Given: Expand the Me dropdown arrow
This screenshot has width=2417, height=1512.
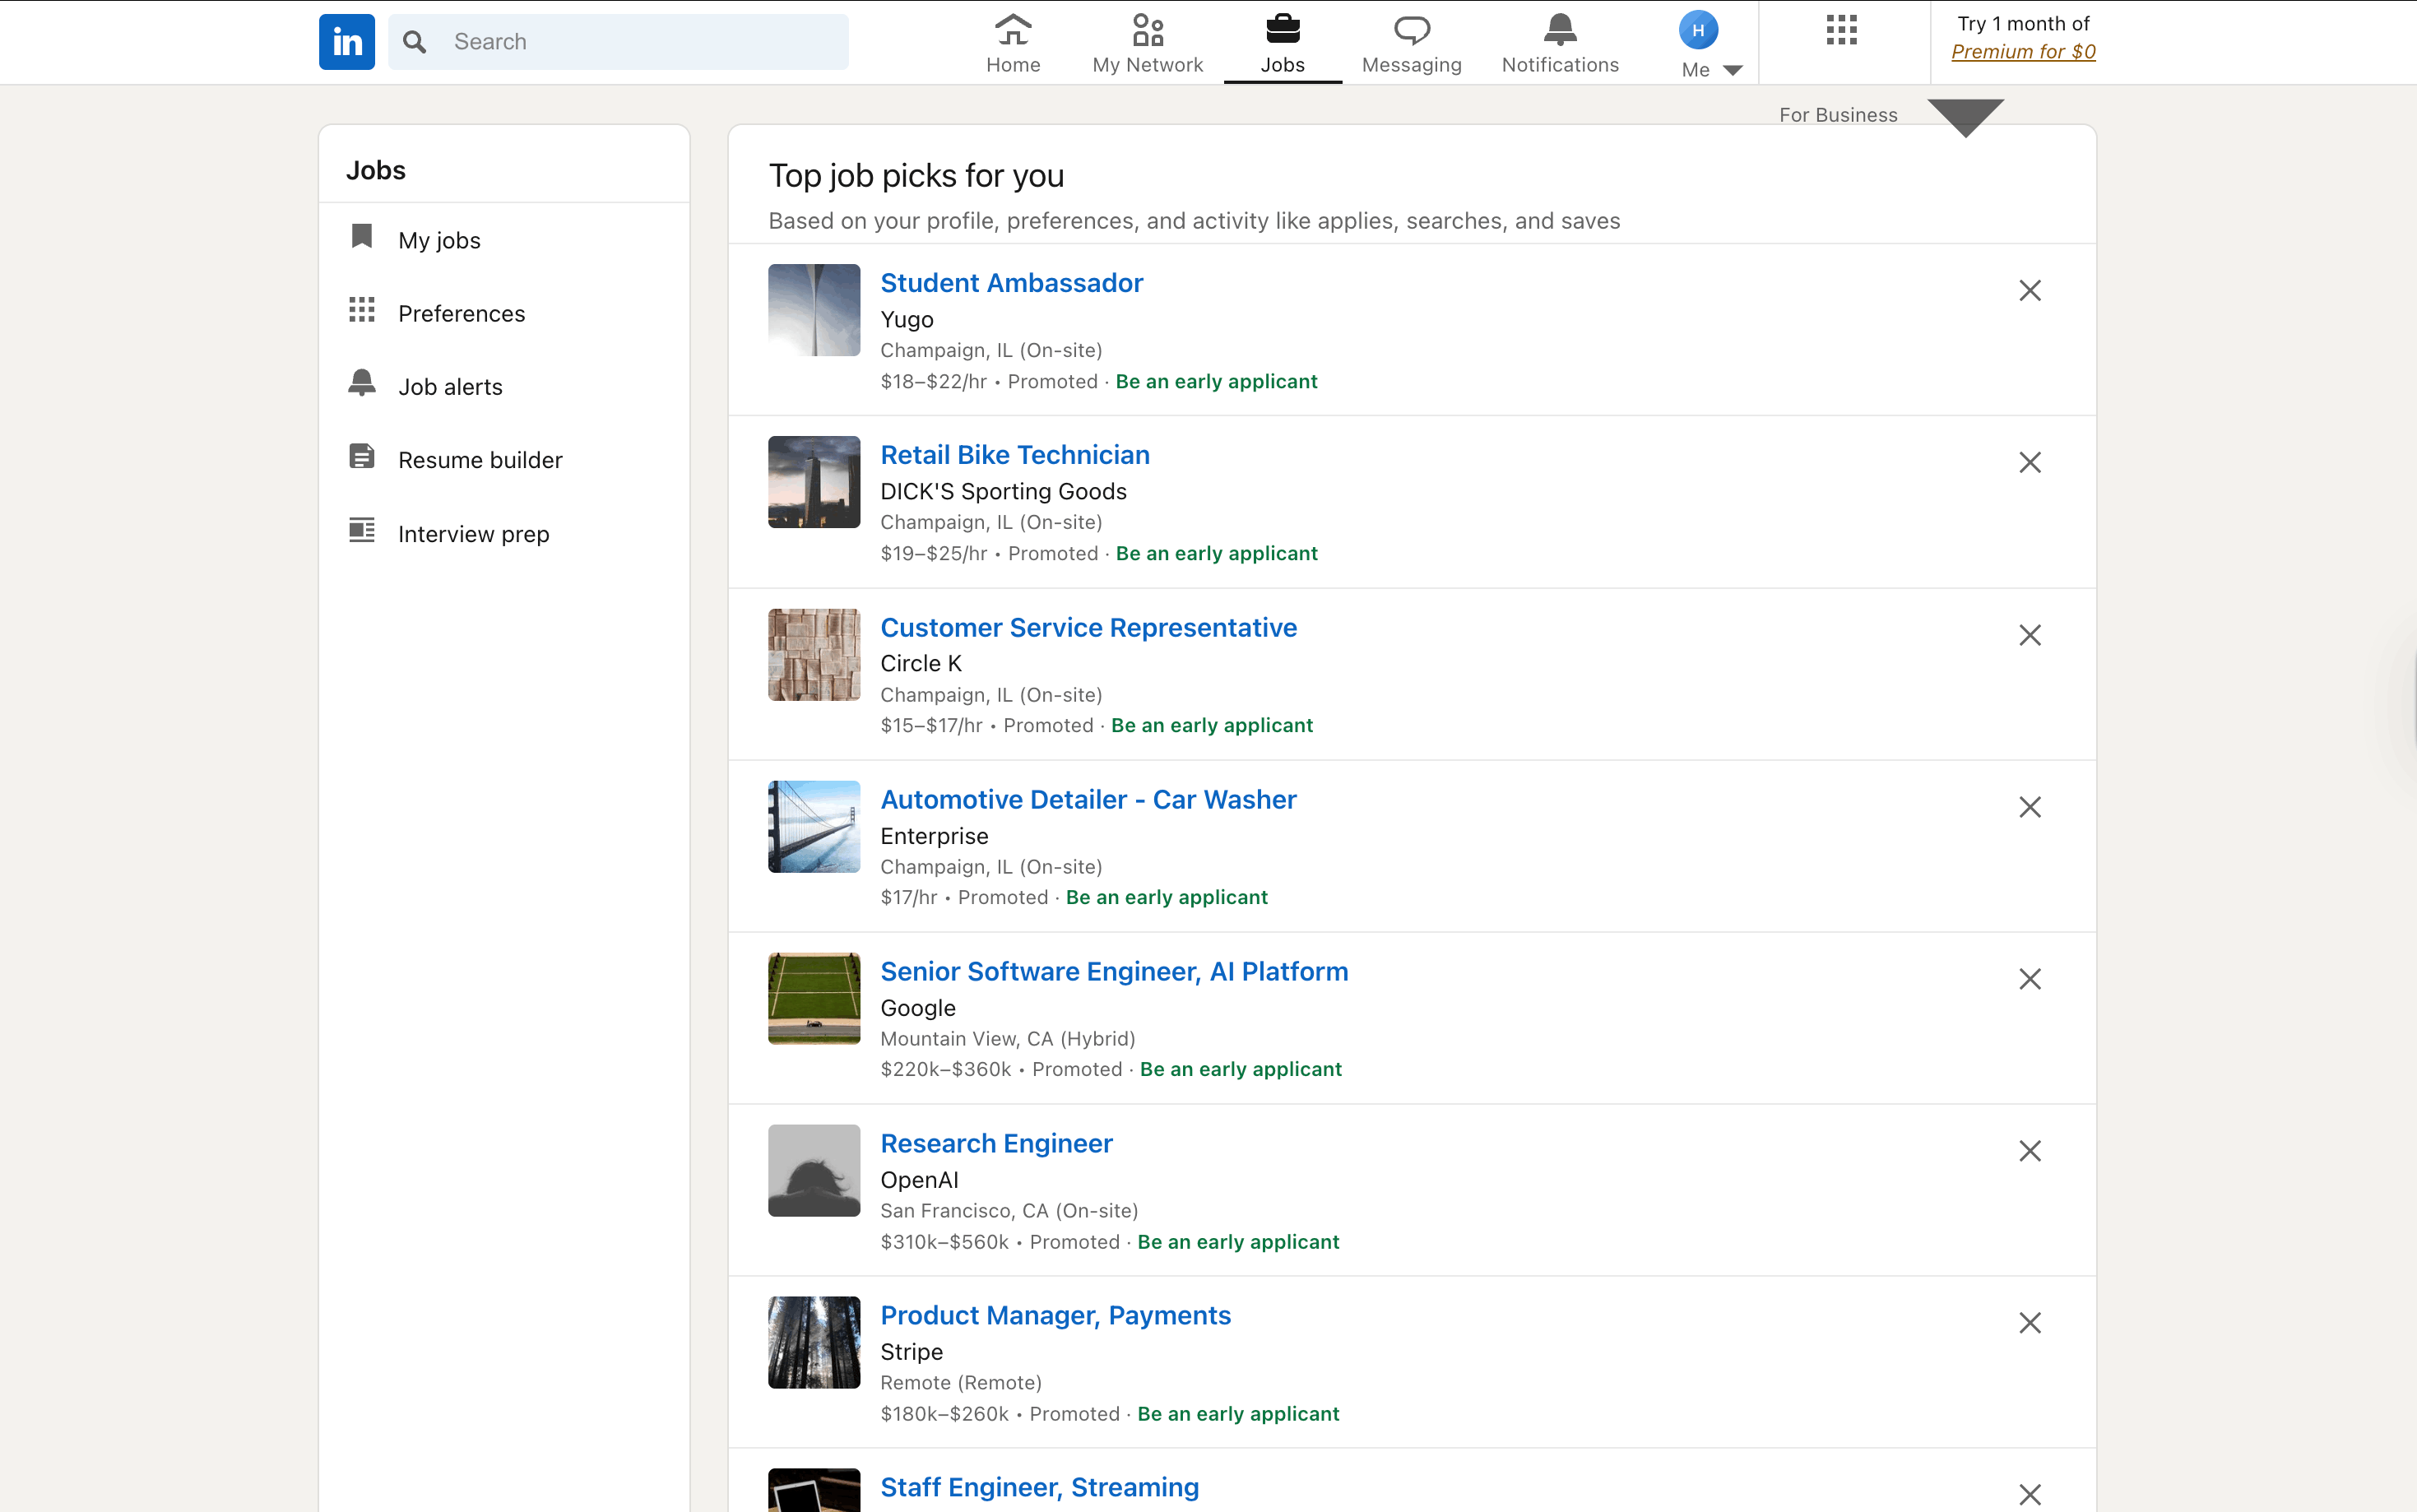Looking at the screenshot, I should pos(1733,70).
